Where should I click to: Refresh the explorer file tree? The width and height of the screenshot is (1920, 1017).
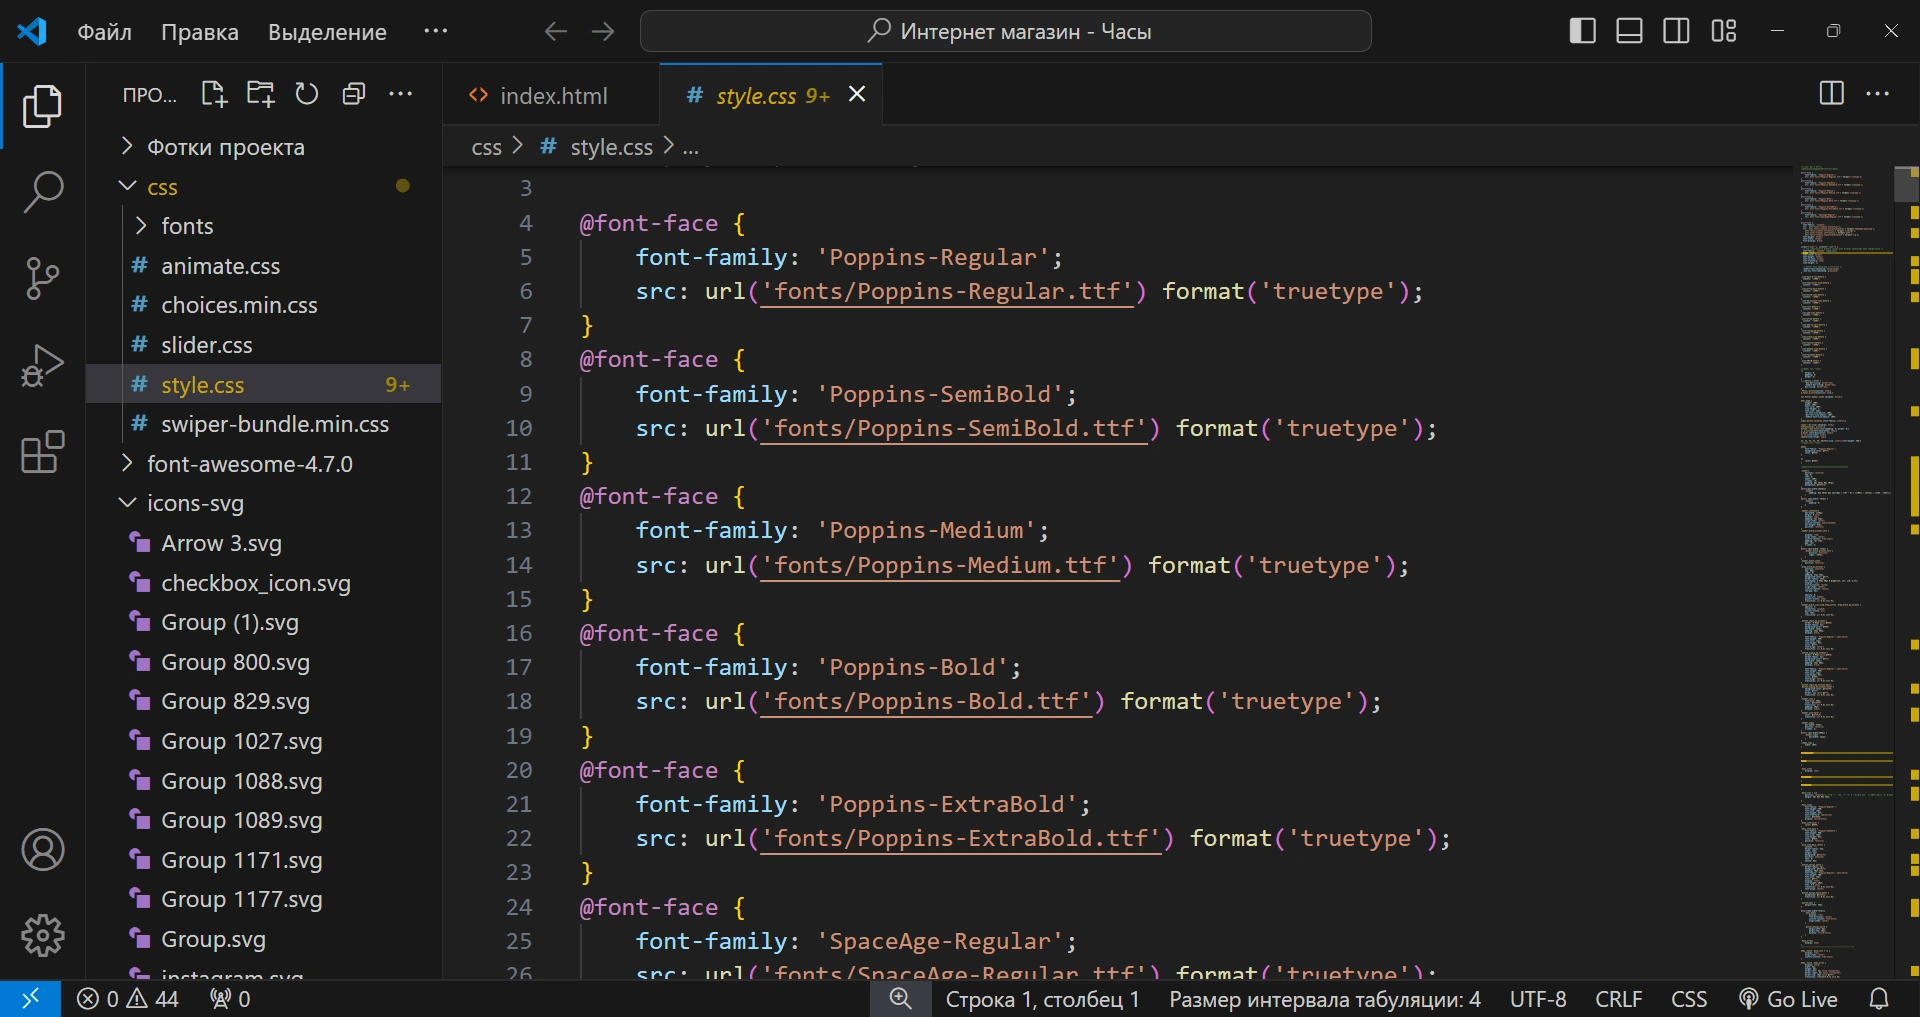[307, 94]
